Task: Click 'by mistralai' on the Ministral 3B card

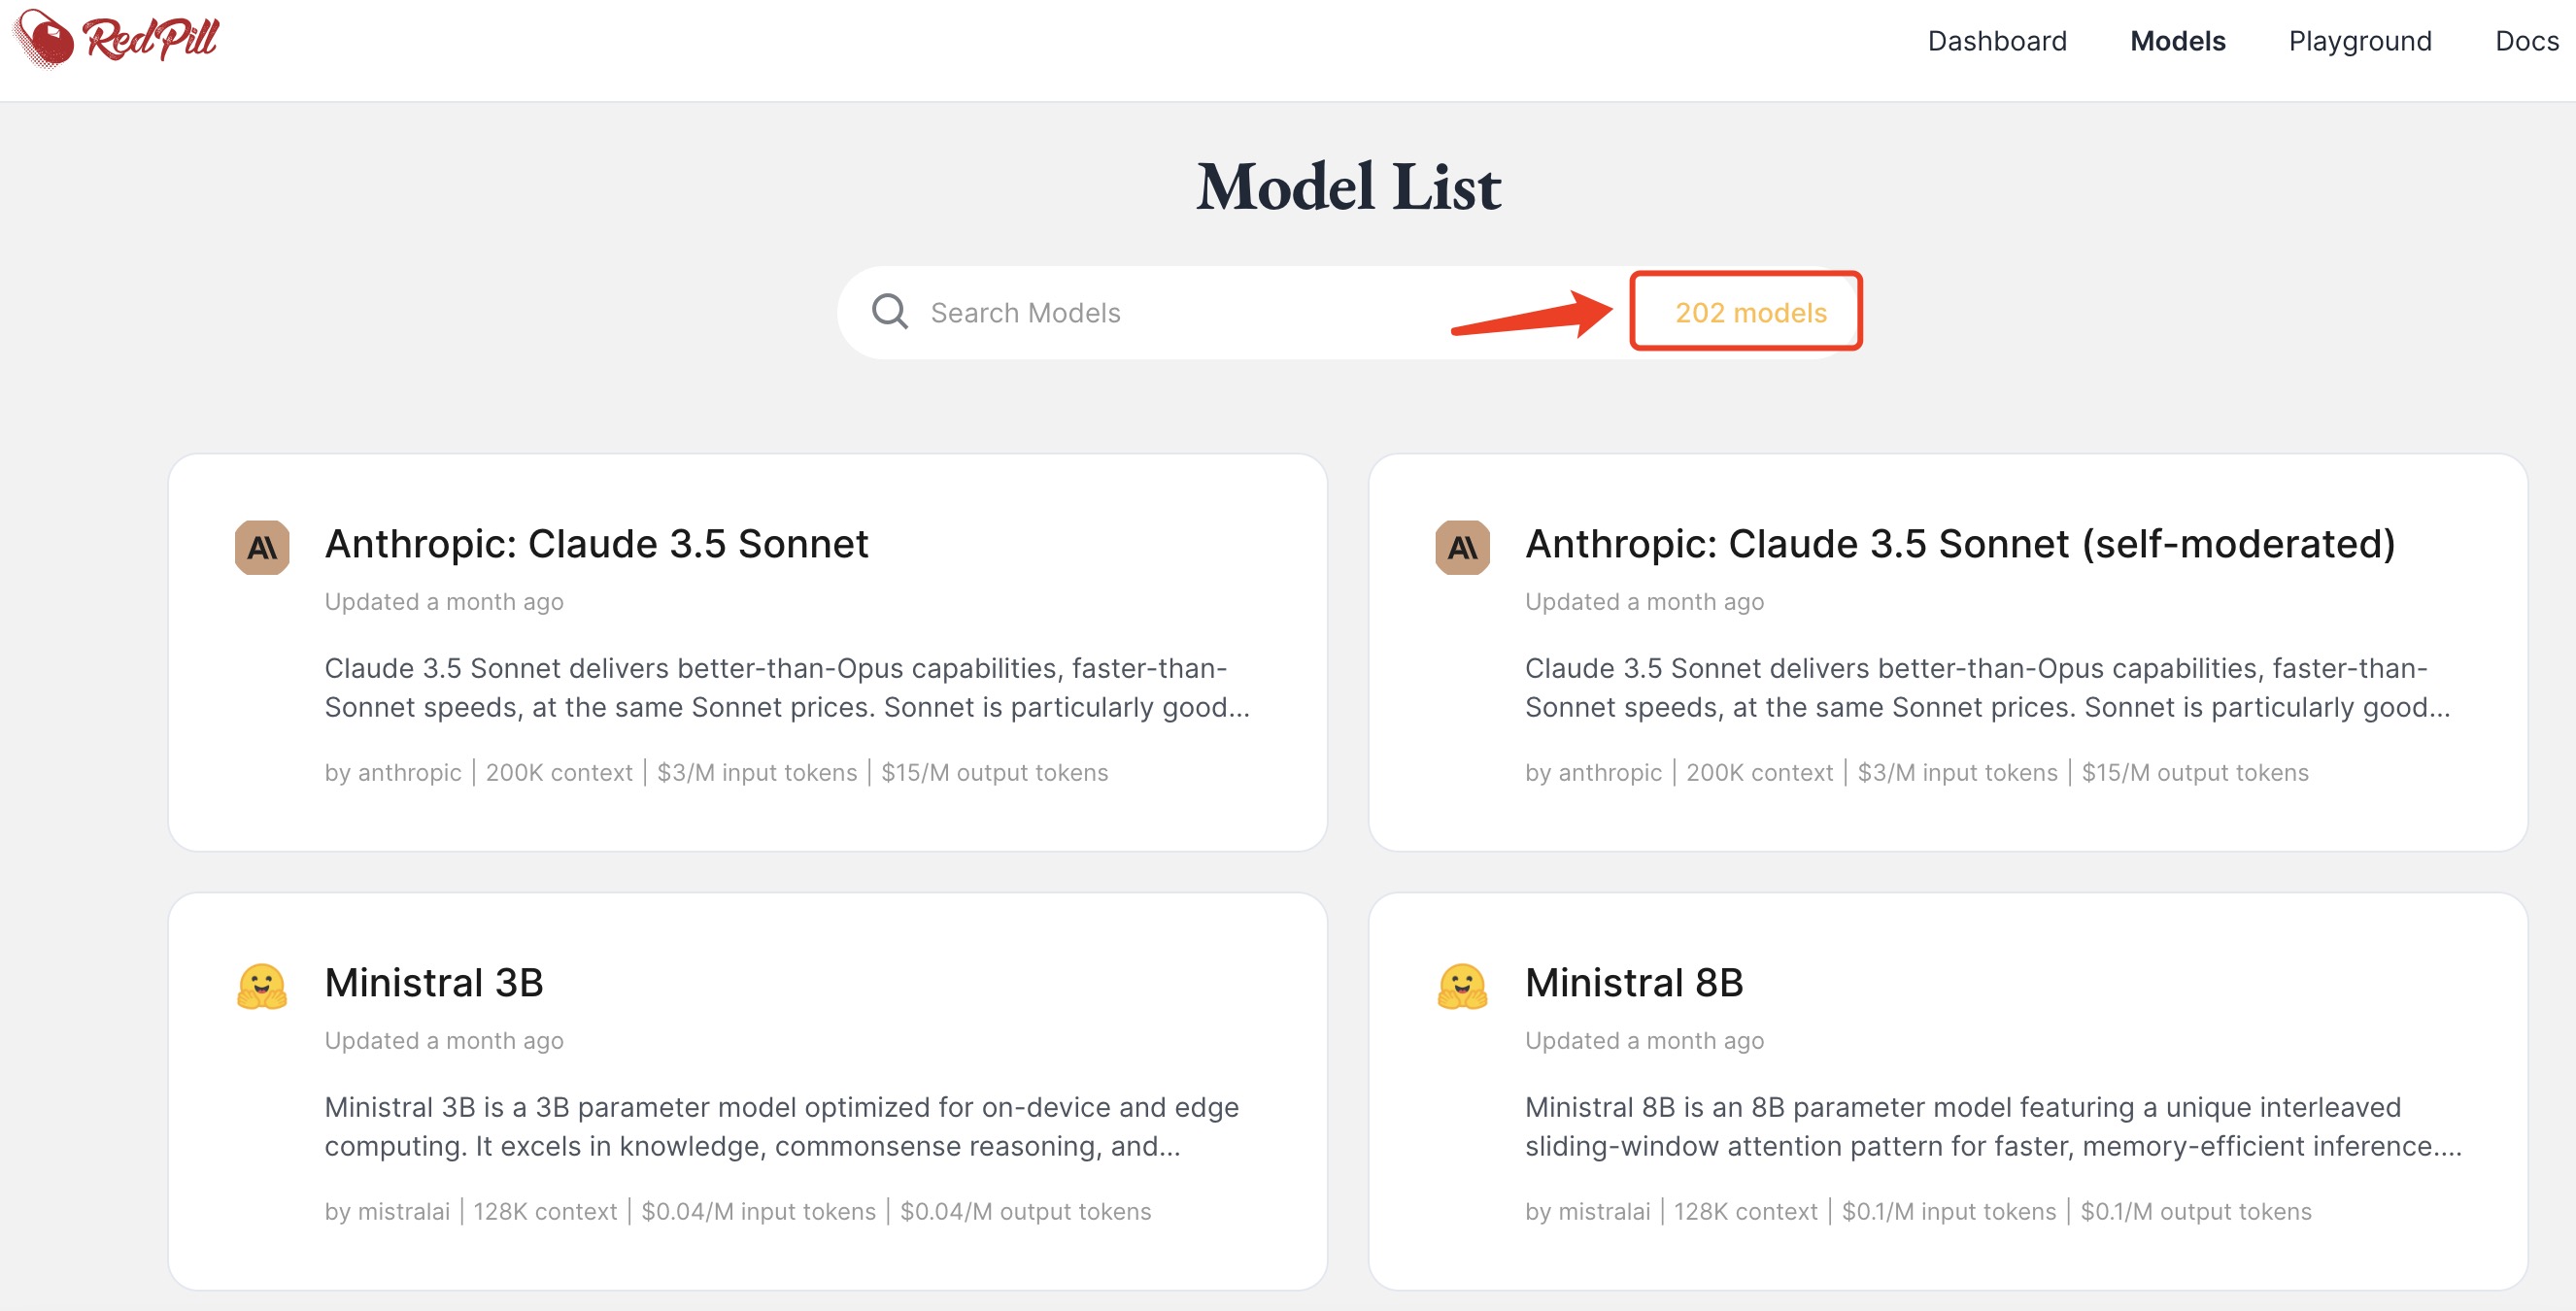Action: 386,1211
